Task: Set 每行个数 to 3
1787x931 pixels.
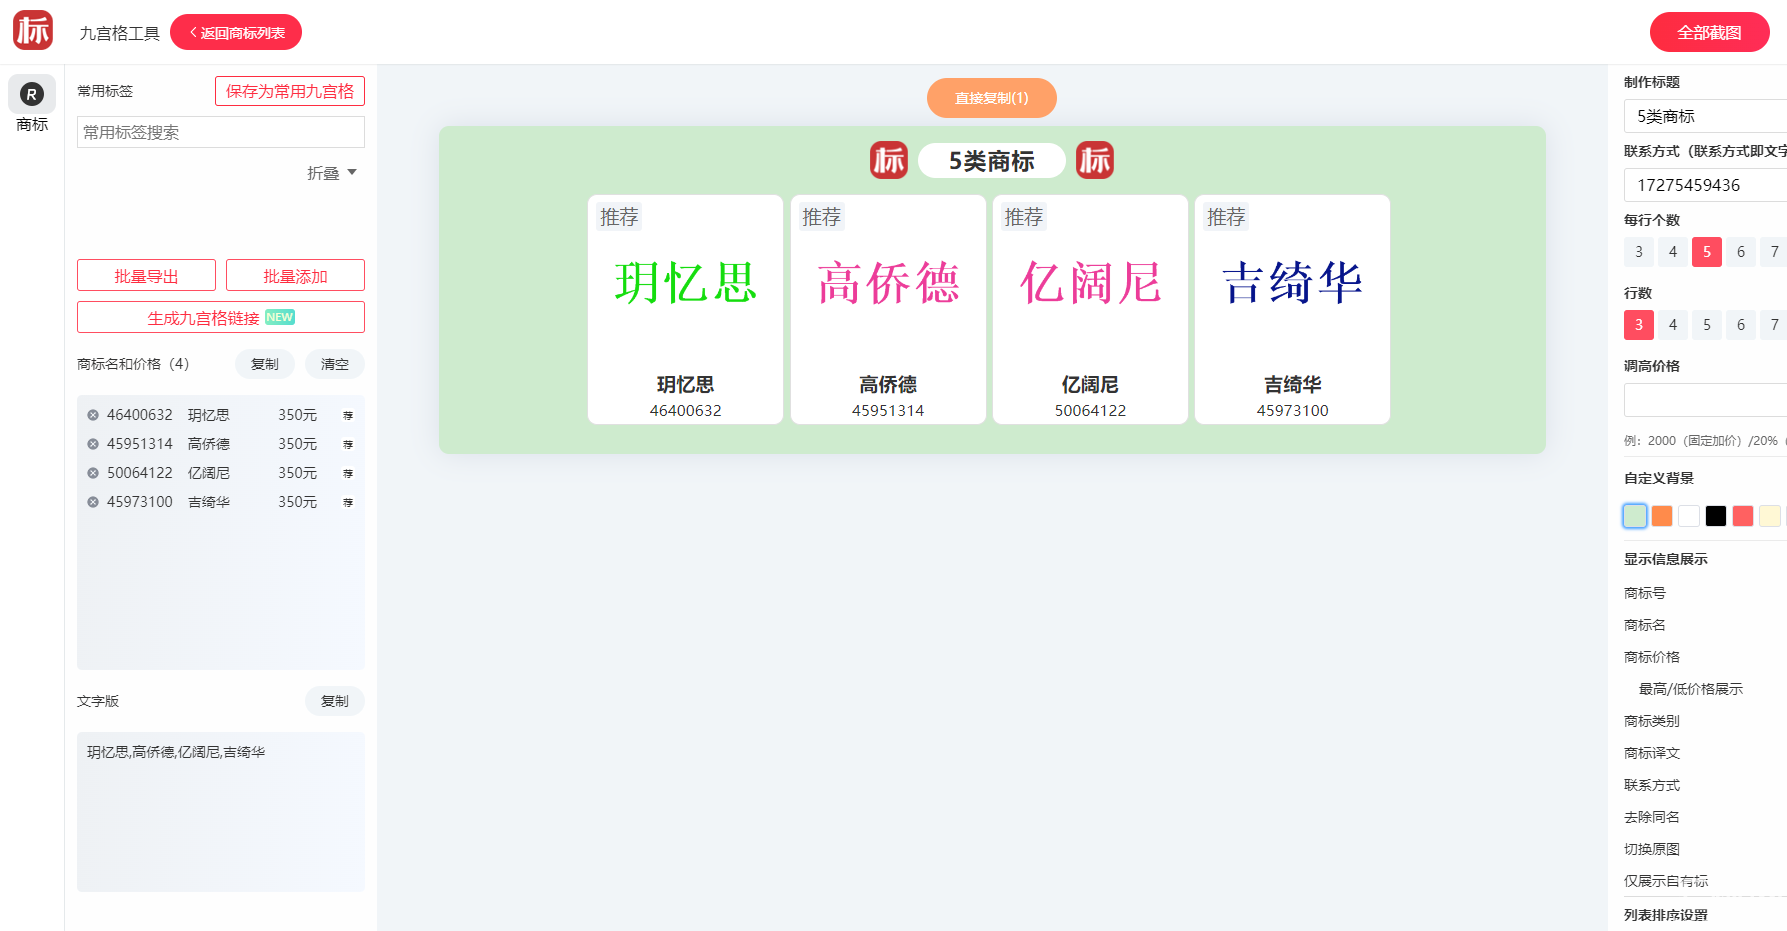Action: [1638, 252]
